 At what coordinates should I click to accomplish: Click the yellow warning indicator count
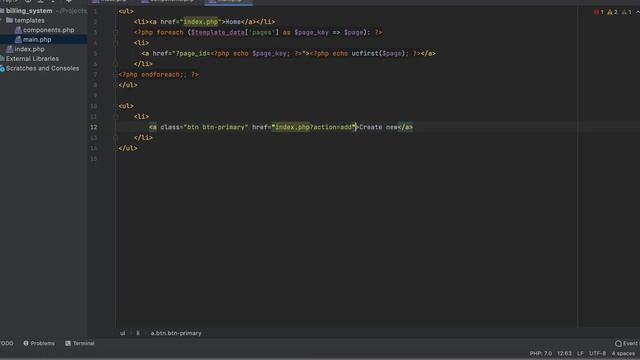tap(612, 12)
